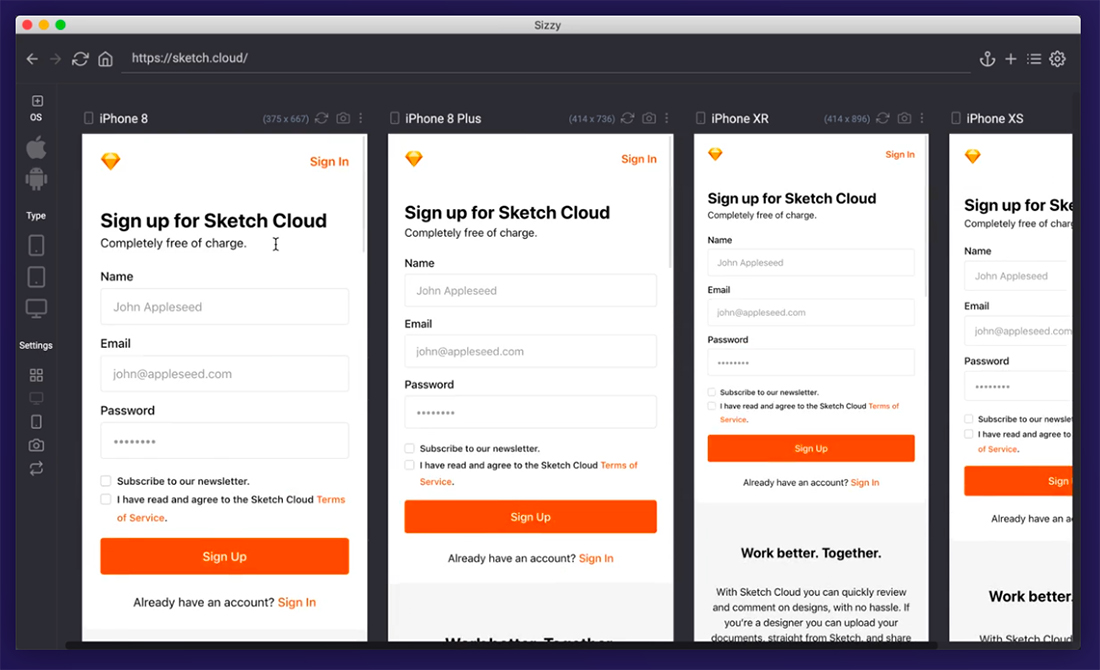Screenshot the iPhone 8 device
Viewport: 1100px width, 670px height.
tap(343, 119)
